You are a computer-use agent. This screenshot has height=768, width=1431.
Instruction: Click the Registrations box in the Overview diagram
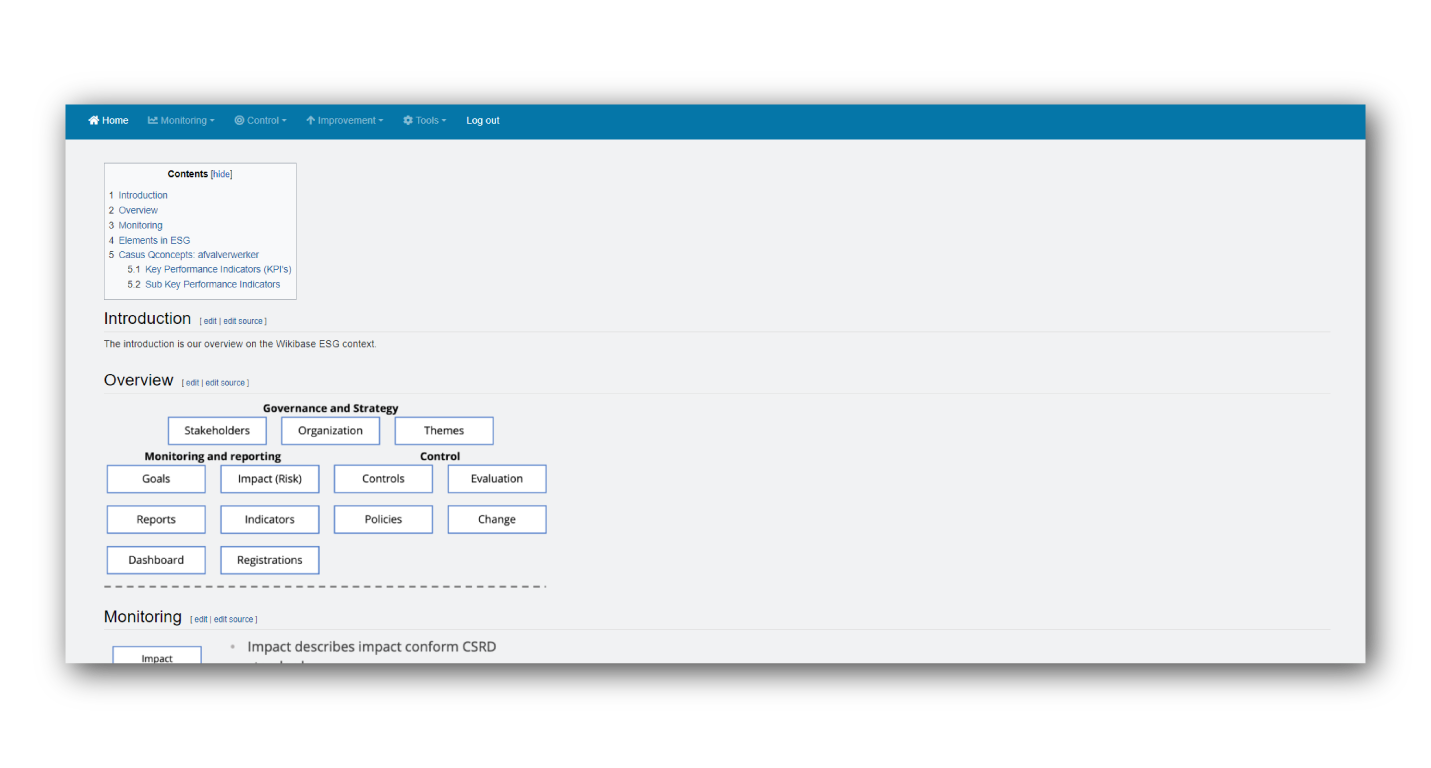269,560
